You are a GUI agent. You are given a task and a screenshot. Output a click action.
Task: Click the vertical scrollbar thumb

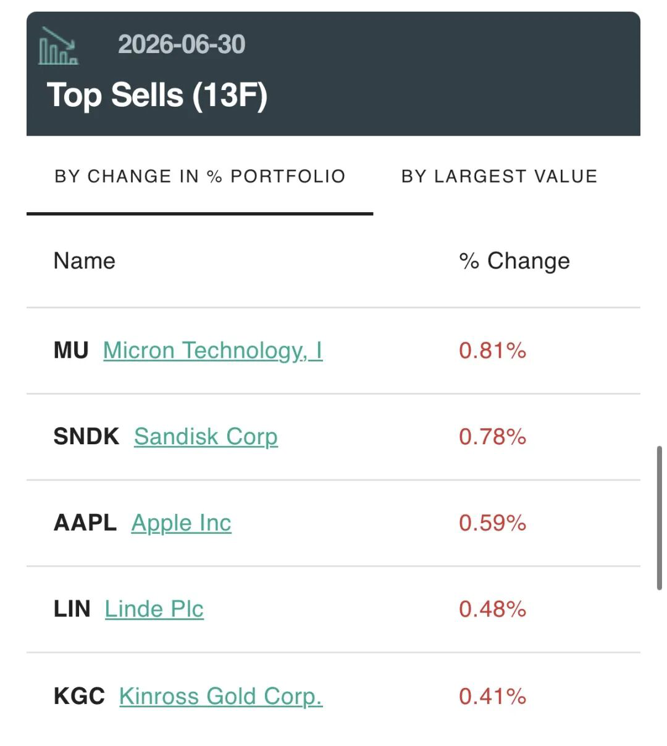(x=659, y=518)
